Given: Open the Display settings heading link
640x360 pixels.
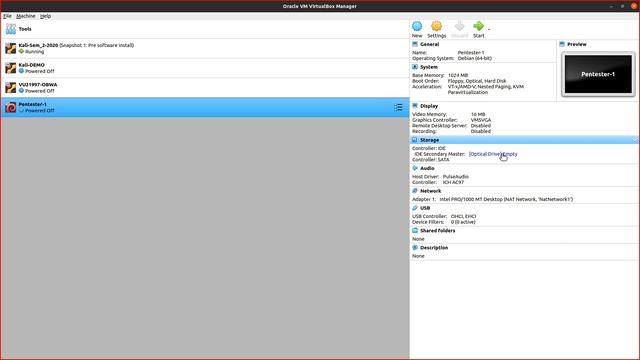Looking at the screenshot, I should click(x=429, y=106).
